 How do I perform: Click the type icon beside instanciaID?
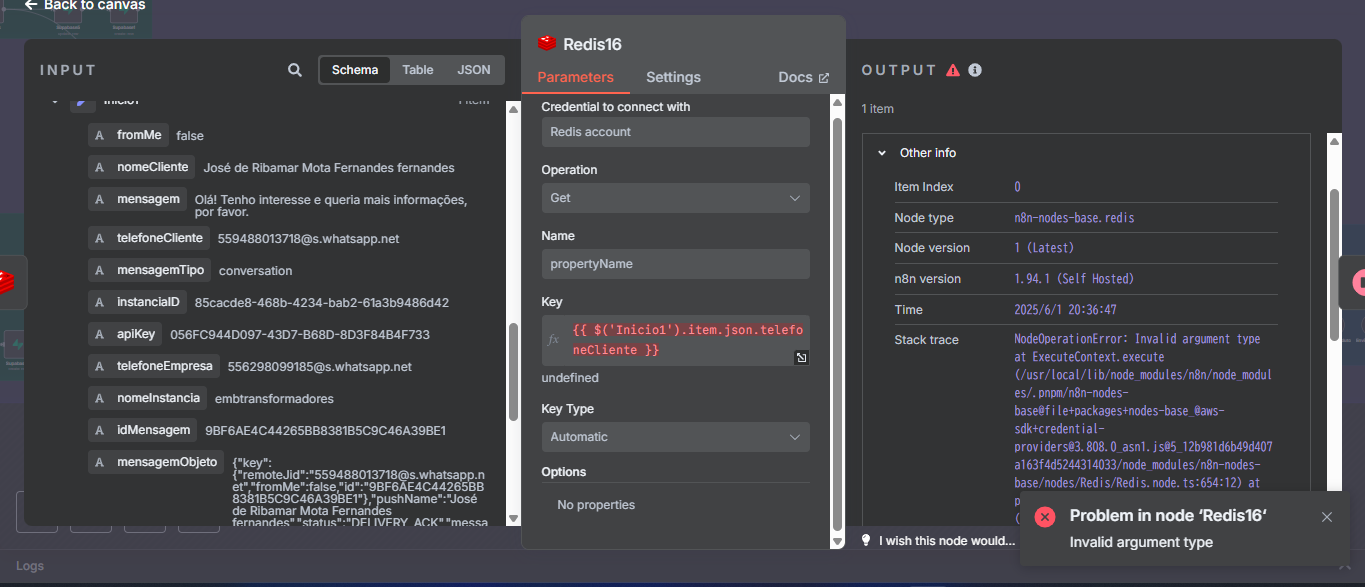click(99, 302)
